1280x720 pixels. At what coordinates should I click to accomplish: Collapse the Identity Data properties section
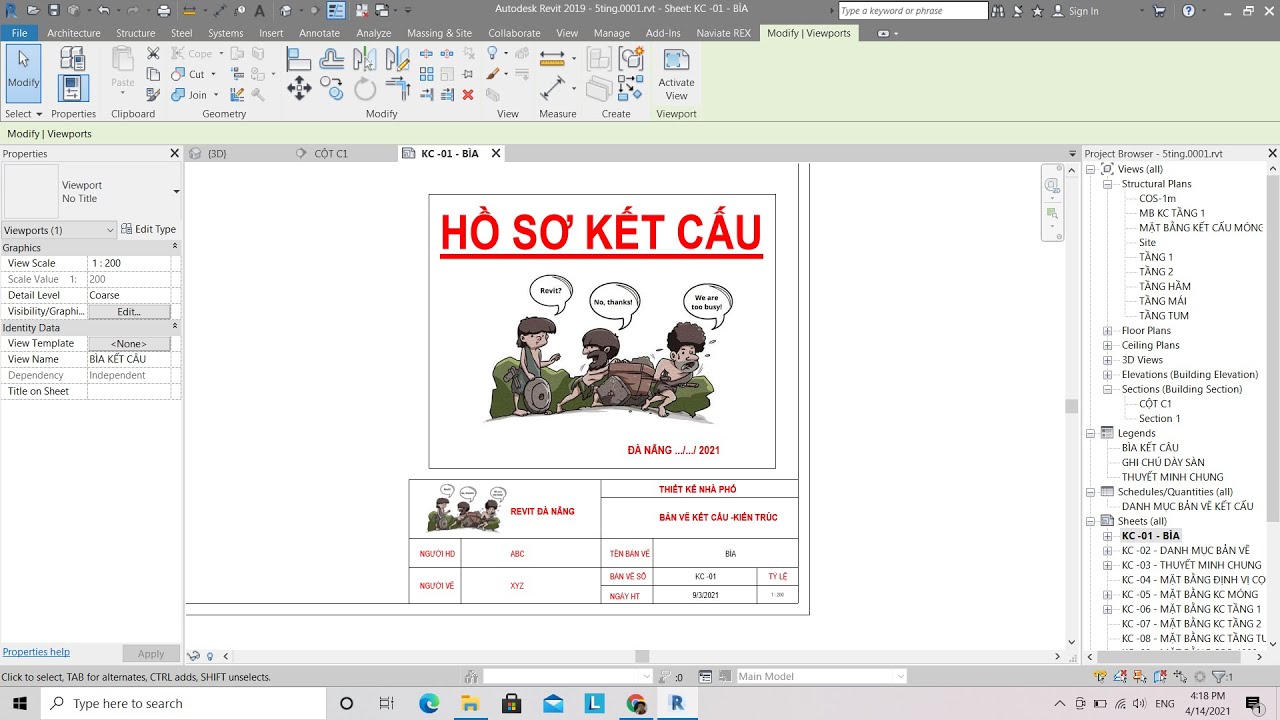tap(175, 327)
